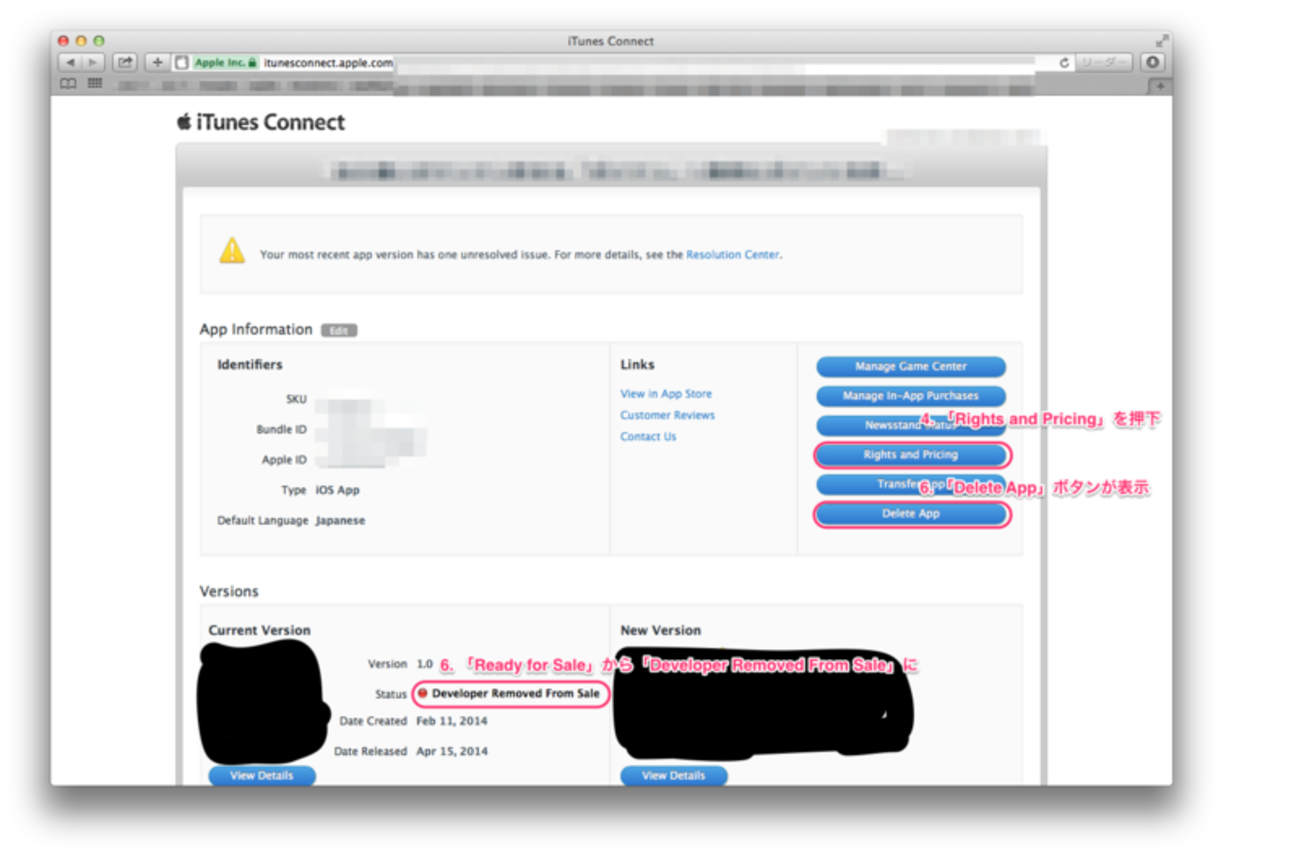Click the yellow warning triangle icon
Image resolution: width=1299 pixels, height=856 pixels.
232,251
